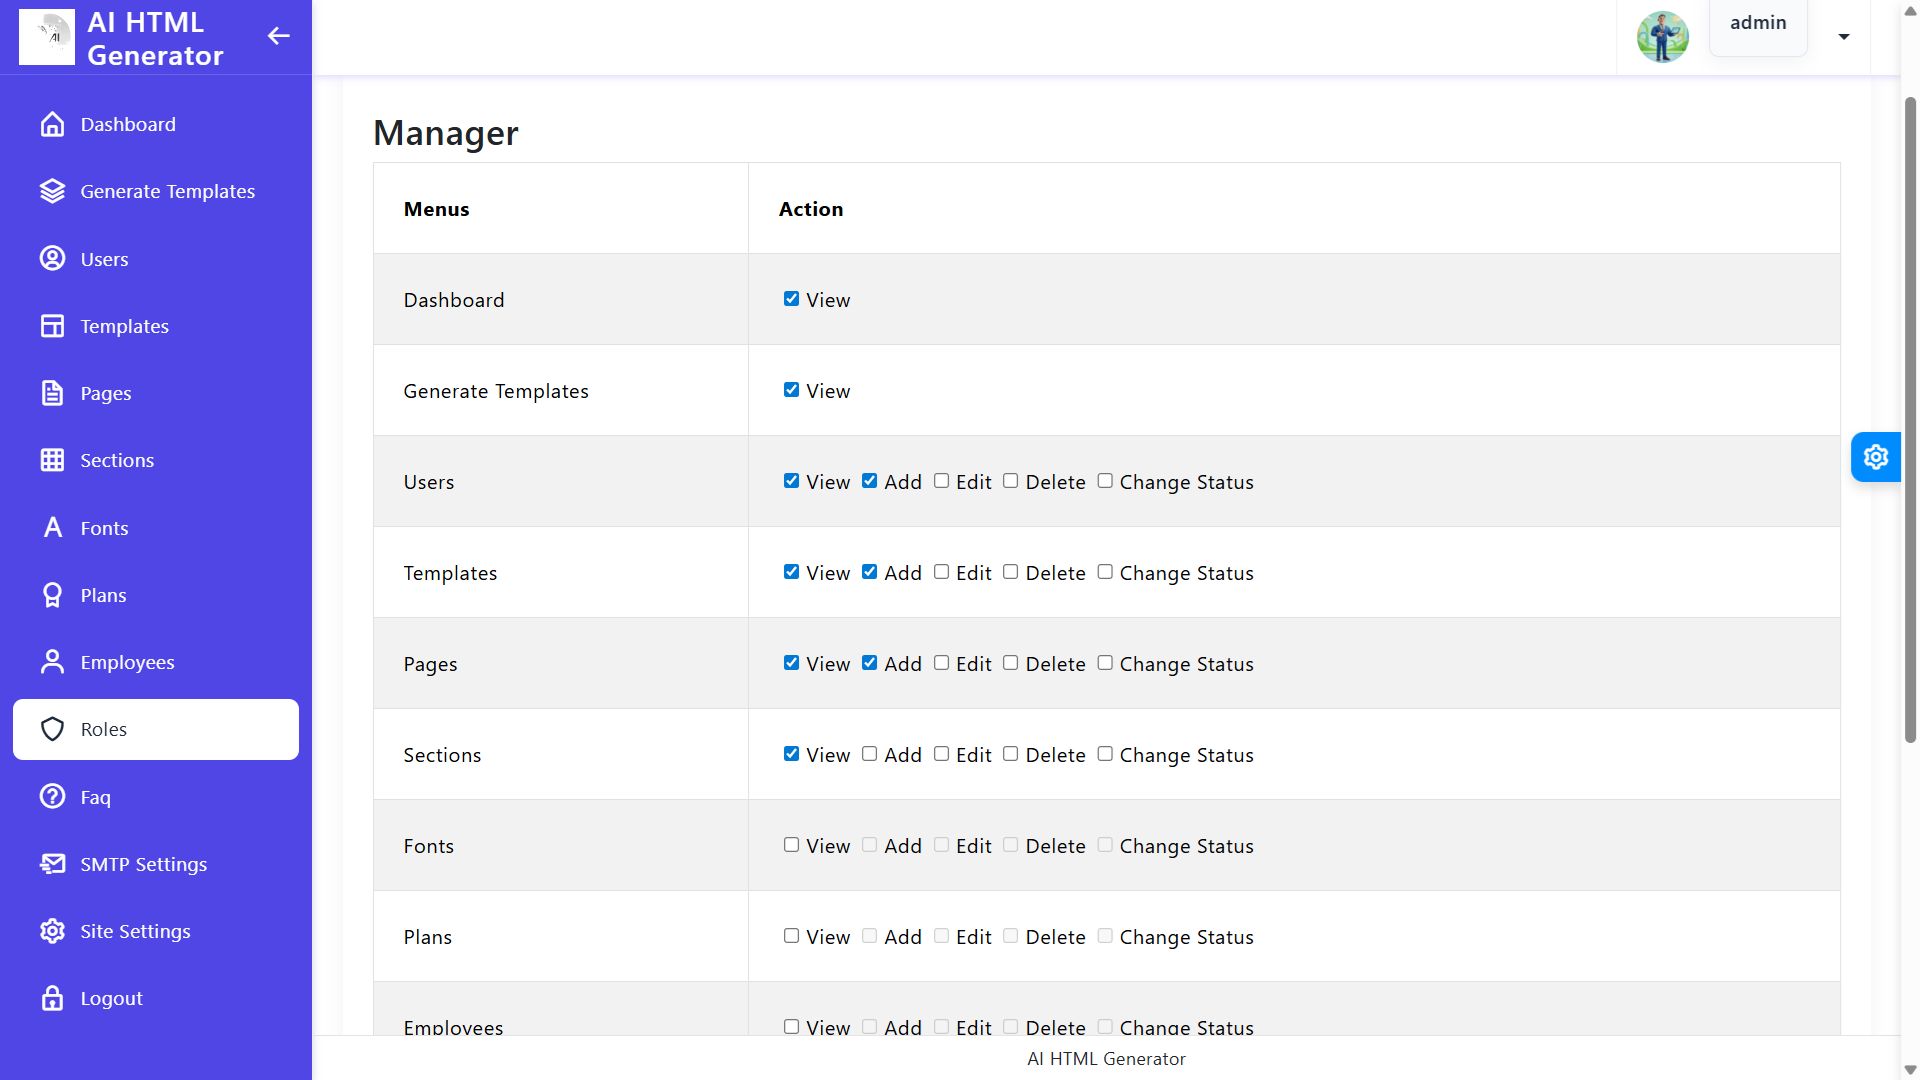Open the Employees menu item
Image resolution: width=1920 pixels, height=1080 pixels.
pyautogui.click(x=127, y=662)
